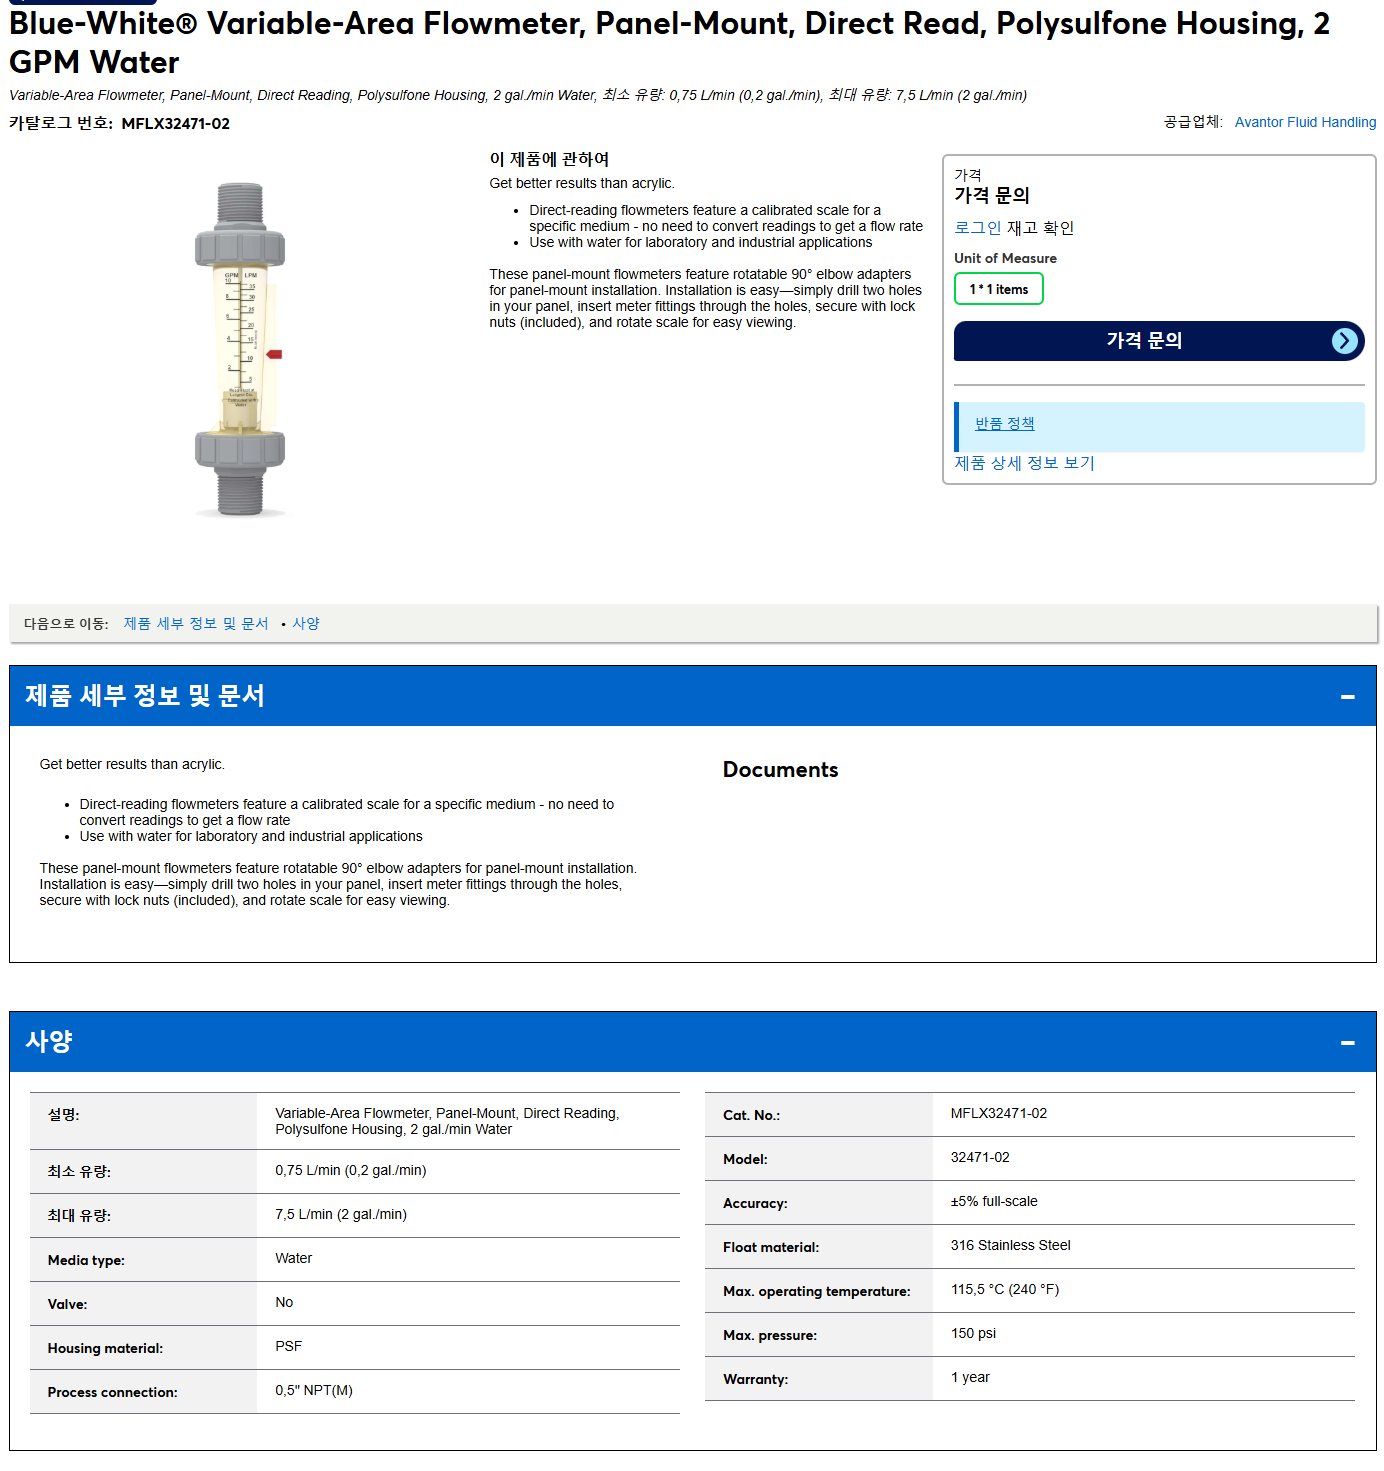Viewport: 1384px width, 1471px height.
Task: Click the maximum flow value 7,5 L/min
Action: pos(341,1214)
